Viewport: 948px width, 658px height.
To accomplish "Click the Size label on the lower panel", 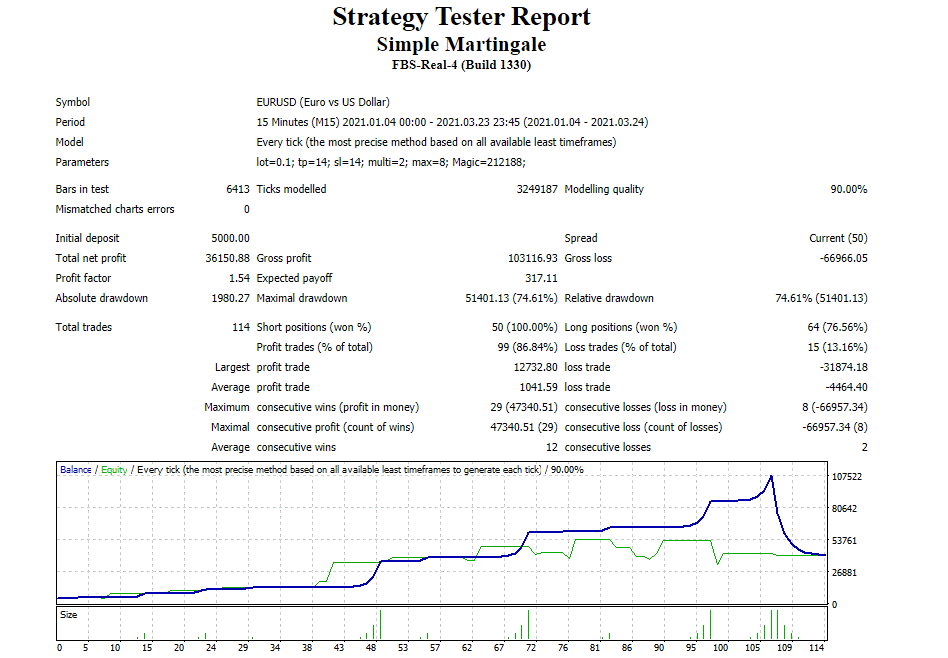I will pyautogui.click(x=69, y=615).
